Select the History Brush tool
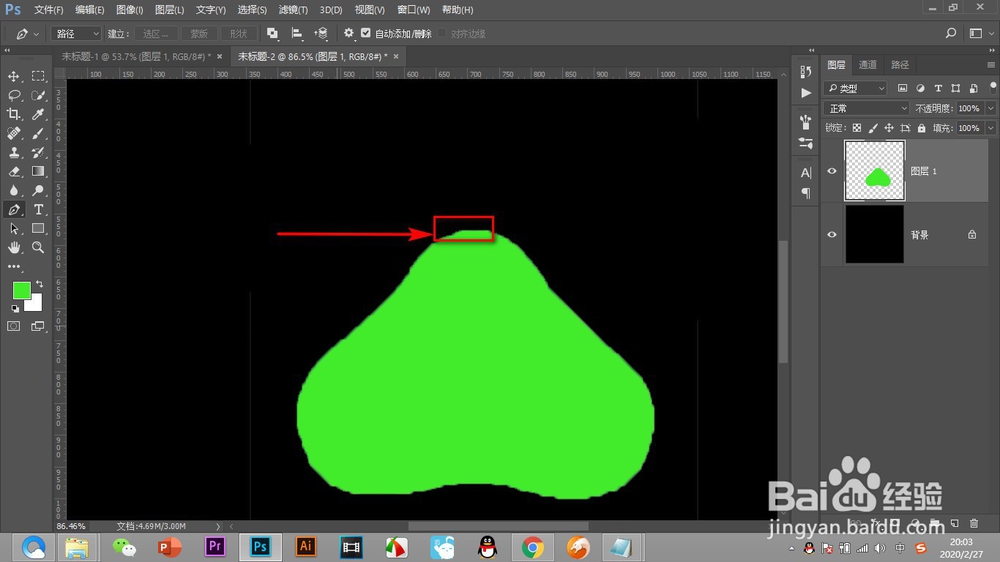Viewport: 1000px width, 562px height. pyautogui.click(x=38, y=152)
